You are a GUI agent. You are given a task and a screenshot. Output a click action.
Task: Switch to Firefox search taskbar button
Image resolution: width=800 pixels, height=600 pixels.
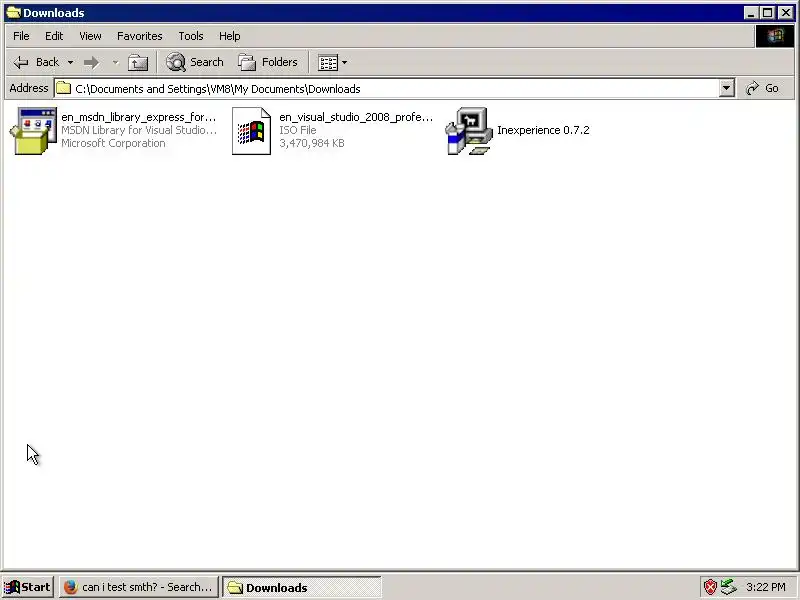[138, 587]
